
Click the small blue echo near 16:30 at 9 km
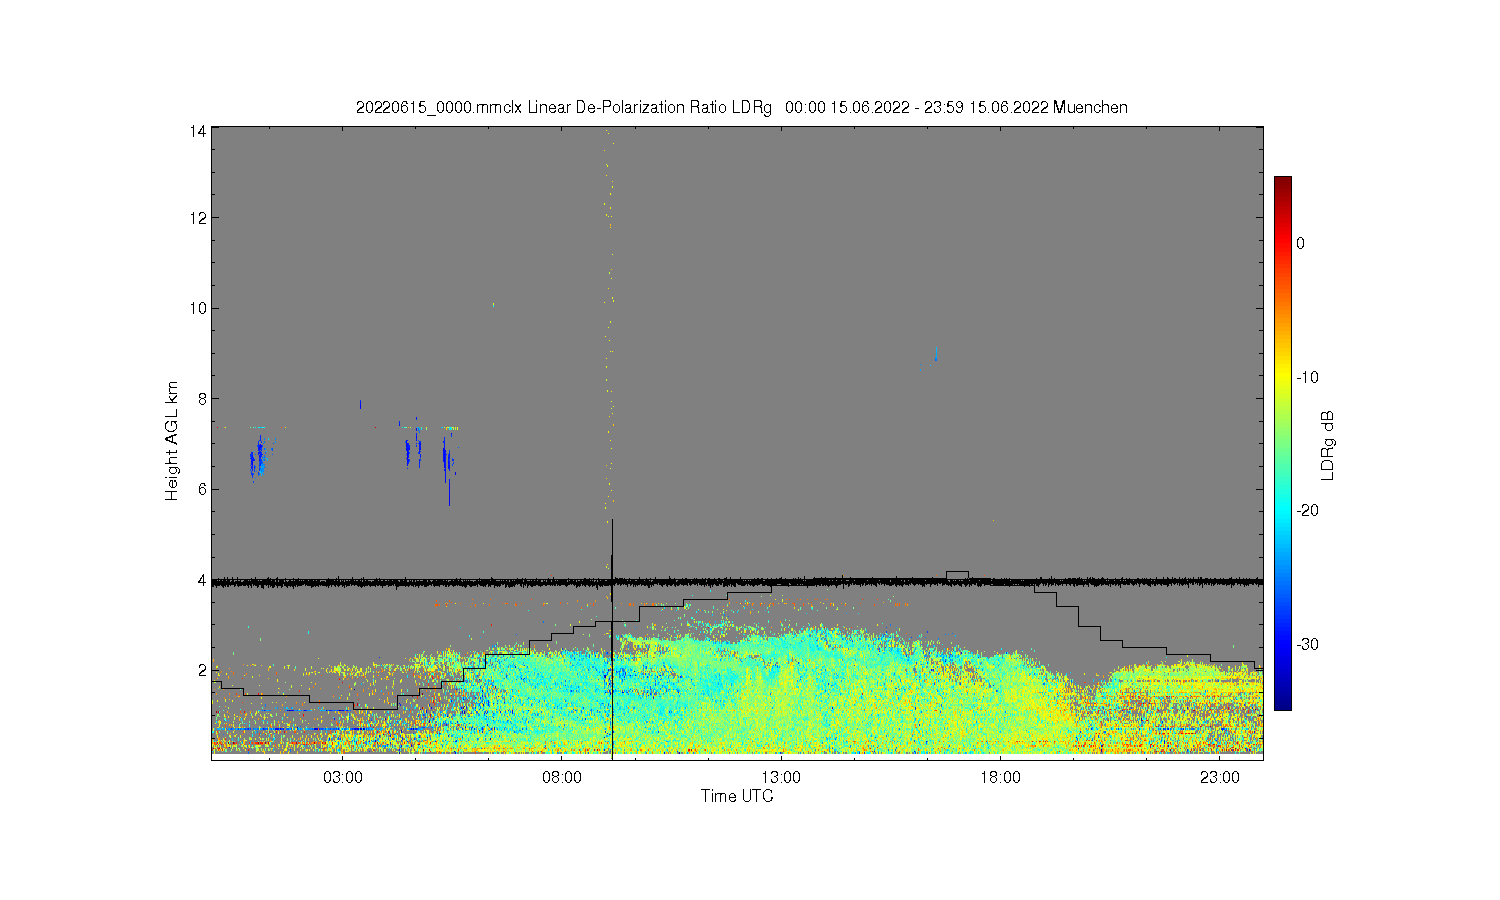pyautogui.click(x=936, y=353)
